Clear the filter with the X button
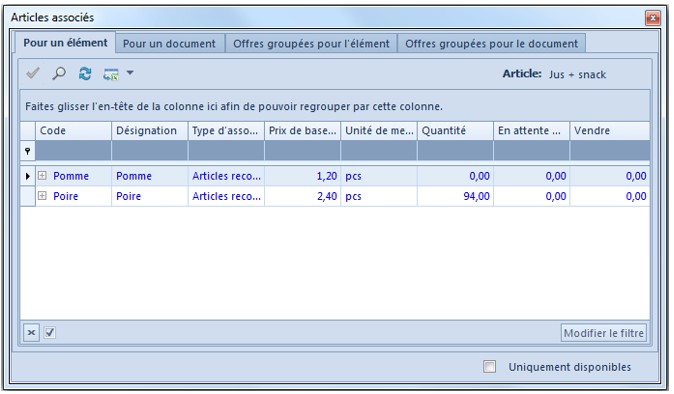The image size is (674, 394). (31, 332)
